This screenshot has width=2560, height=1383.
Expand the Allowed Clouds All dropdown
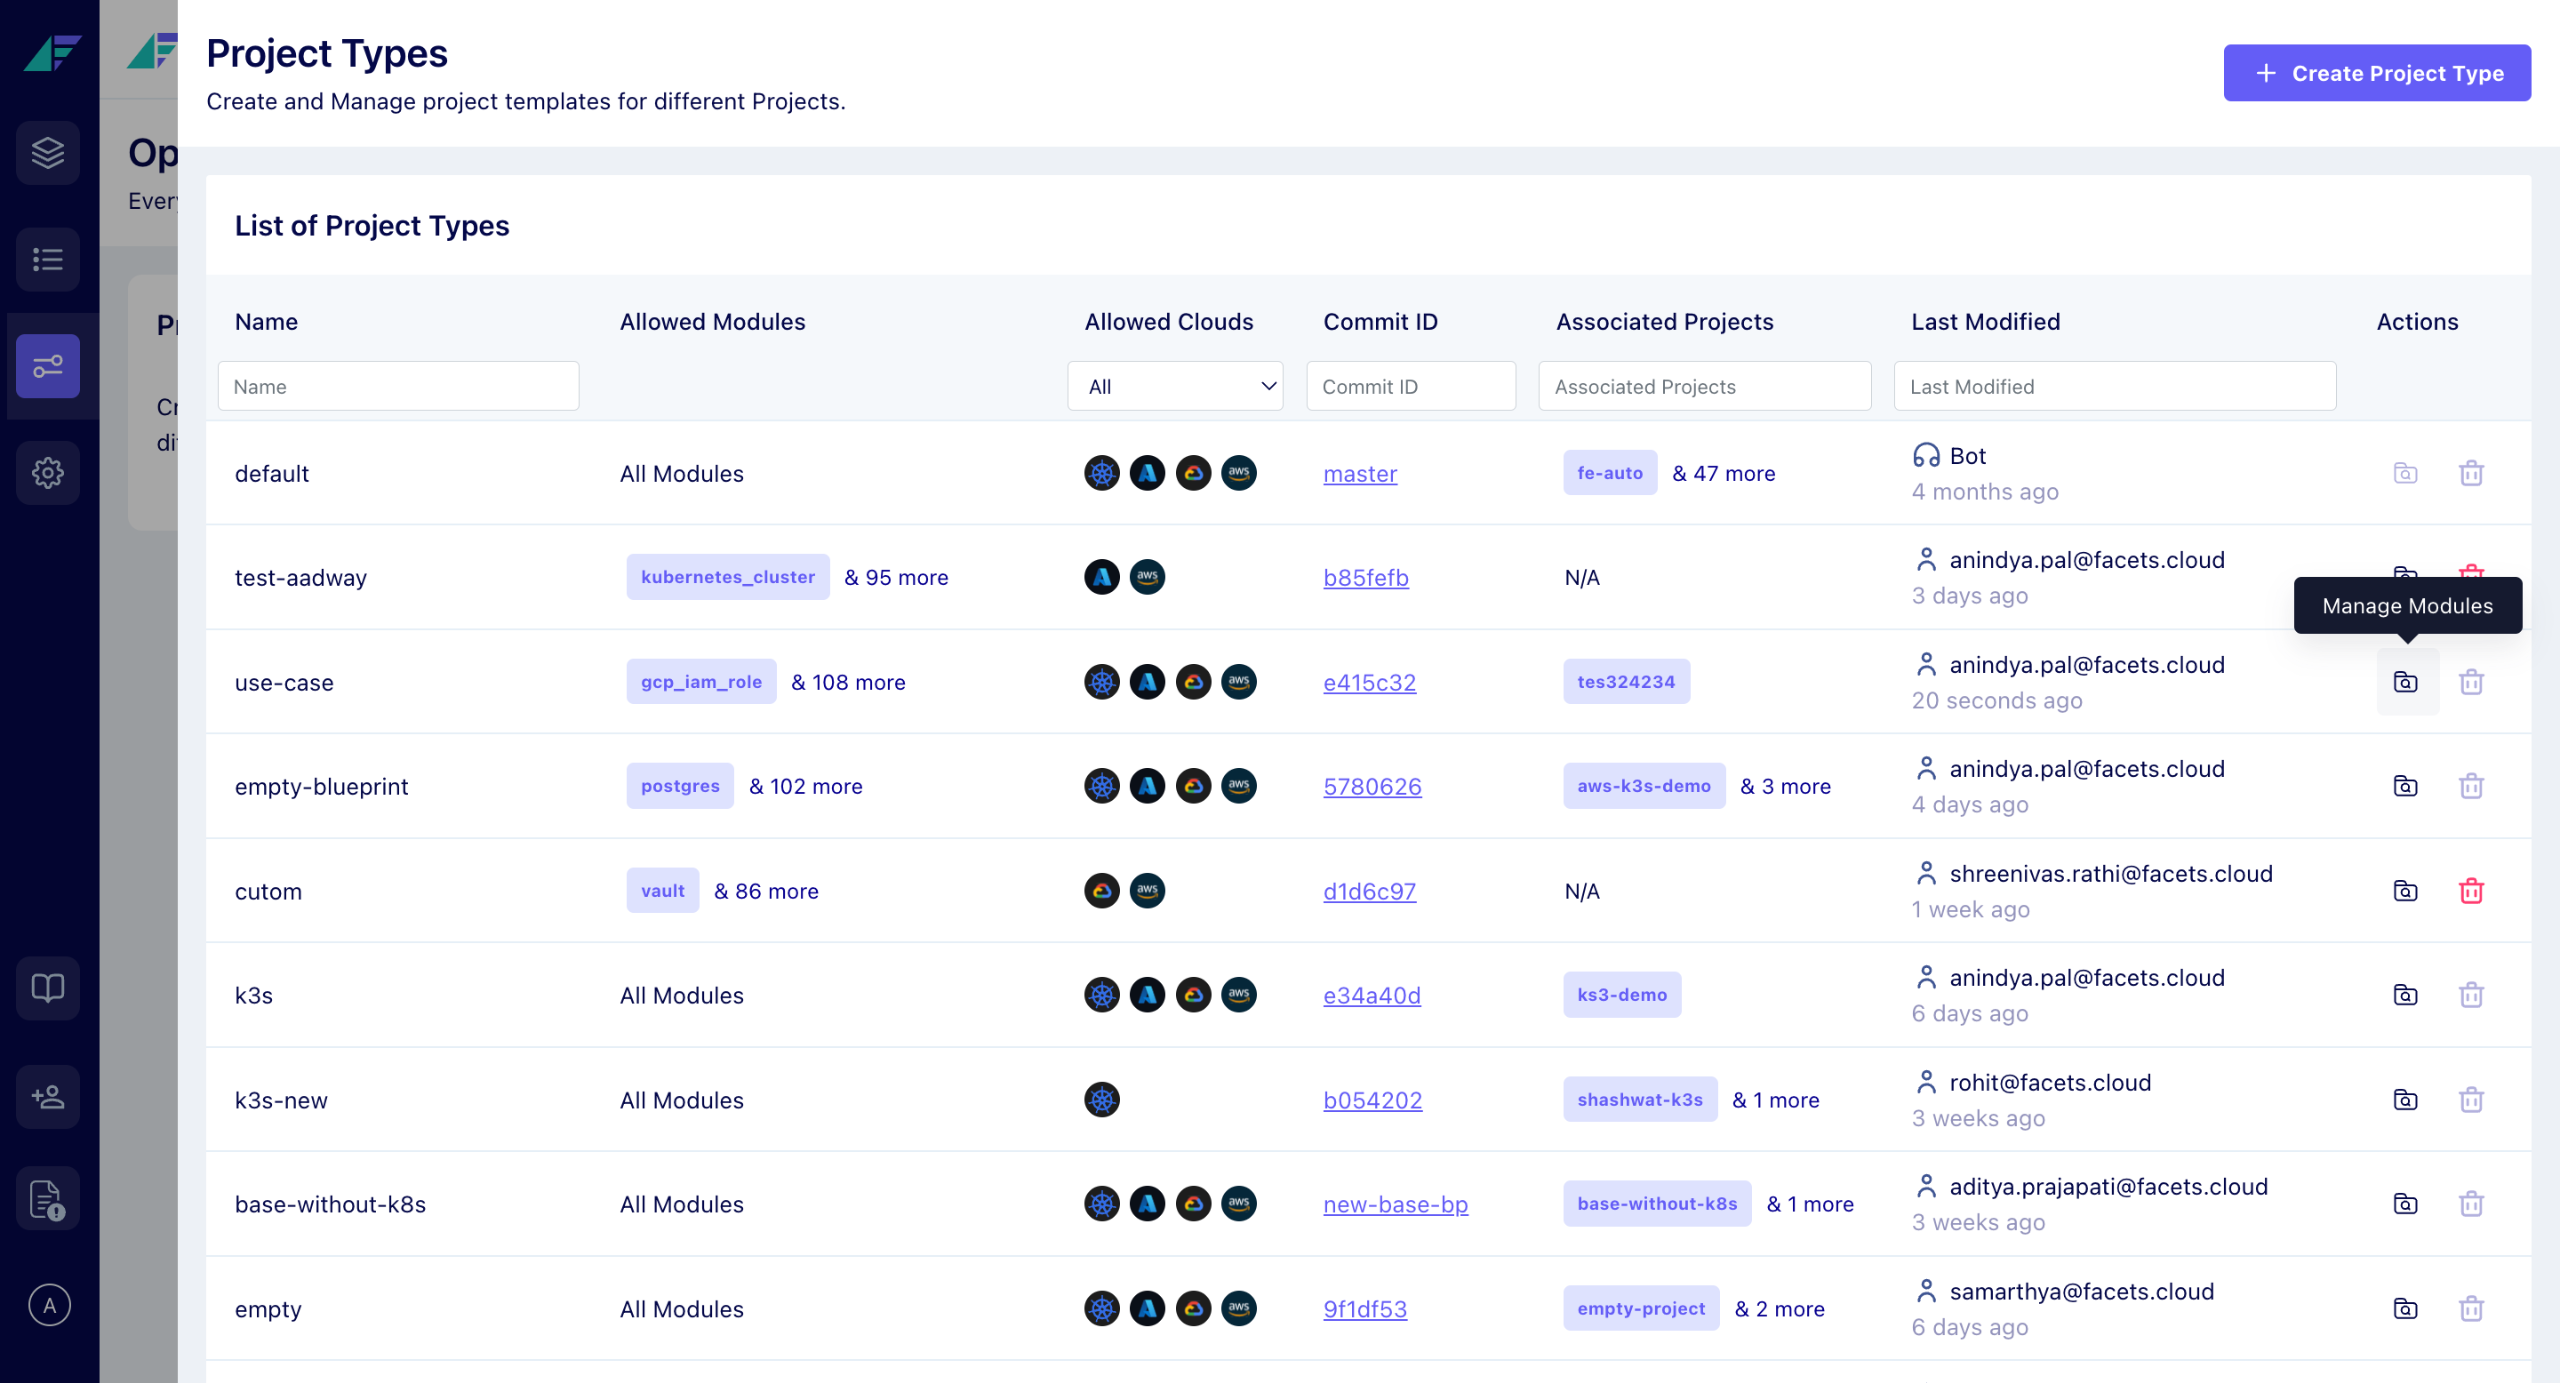[1174, 386]
